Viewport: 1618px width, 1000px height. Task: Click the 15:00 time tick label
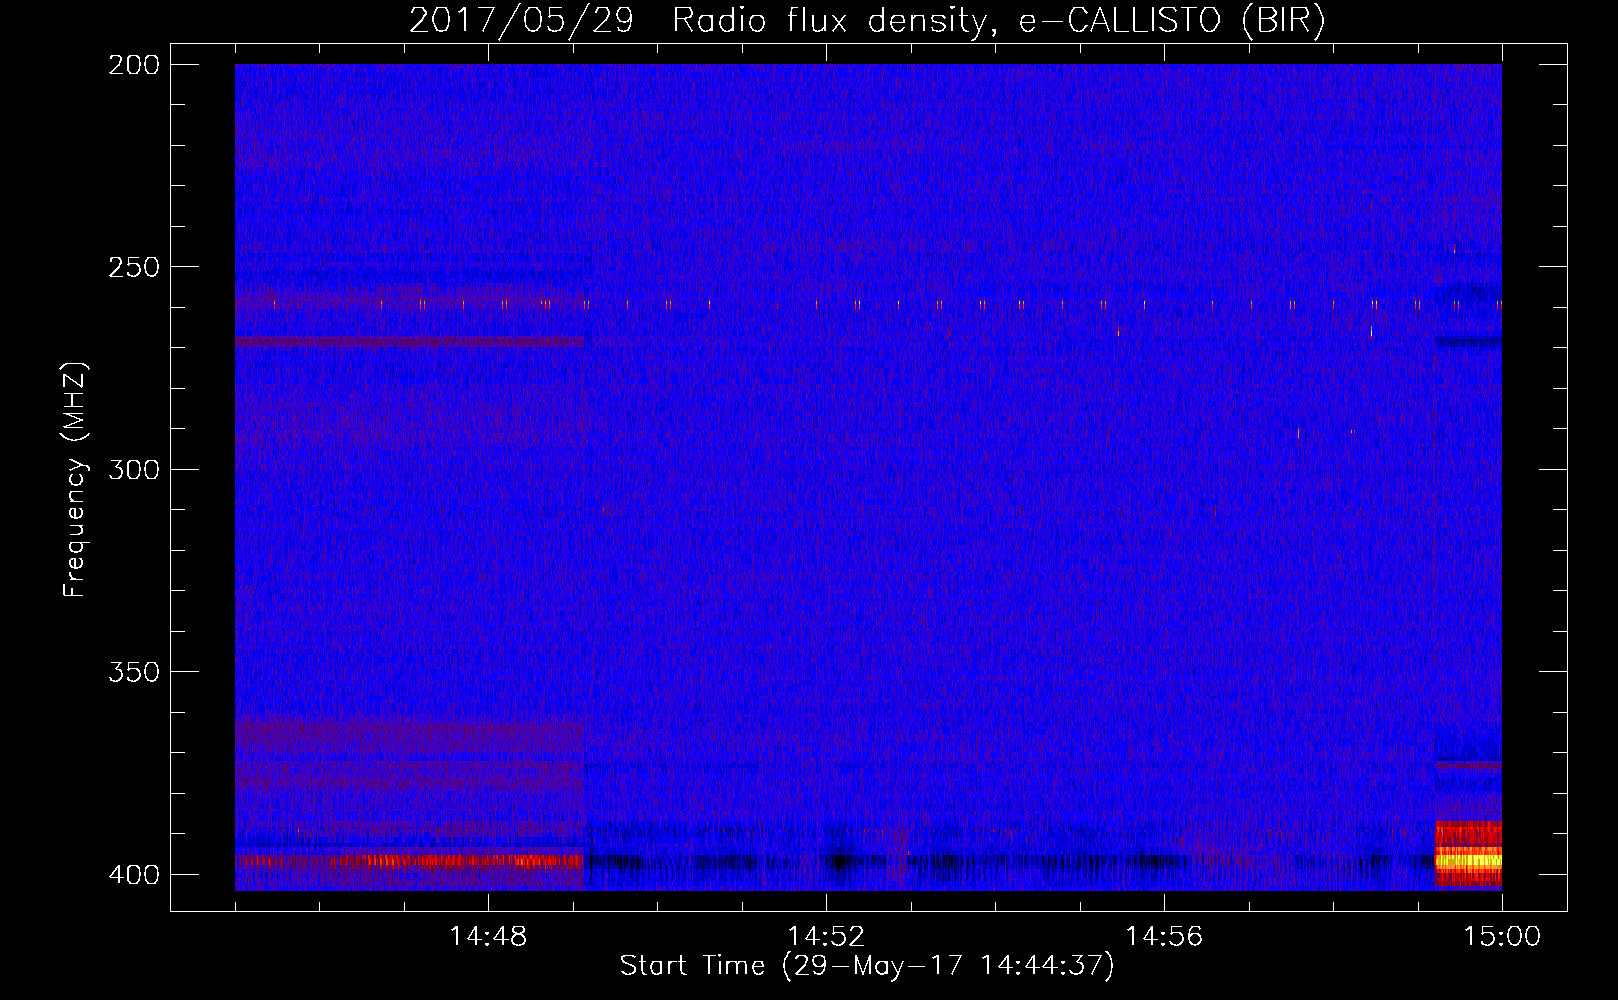(1502, 937)
